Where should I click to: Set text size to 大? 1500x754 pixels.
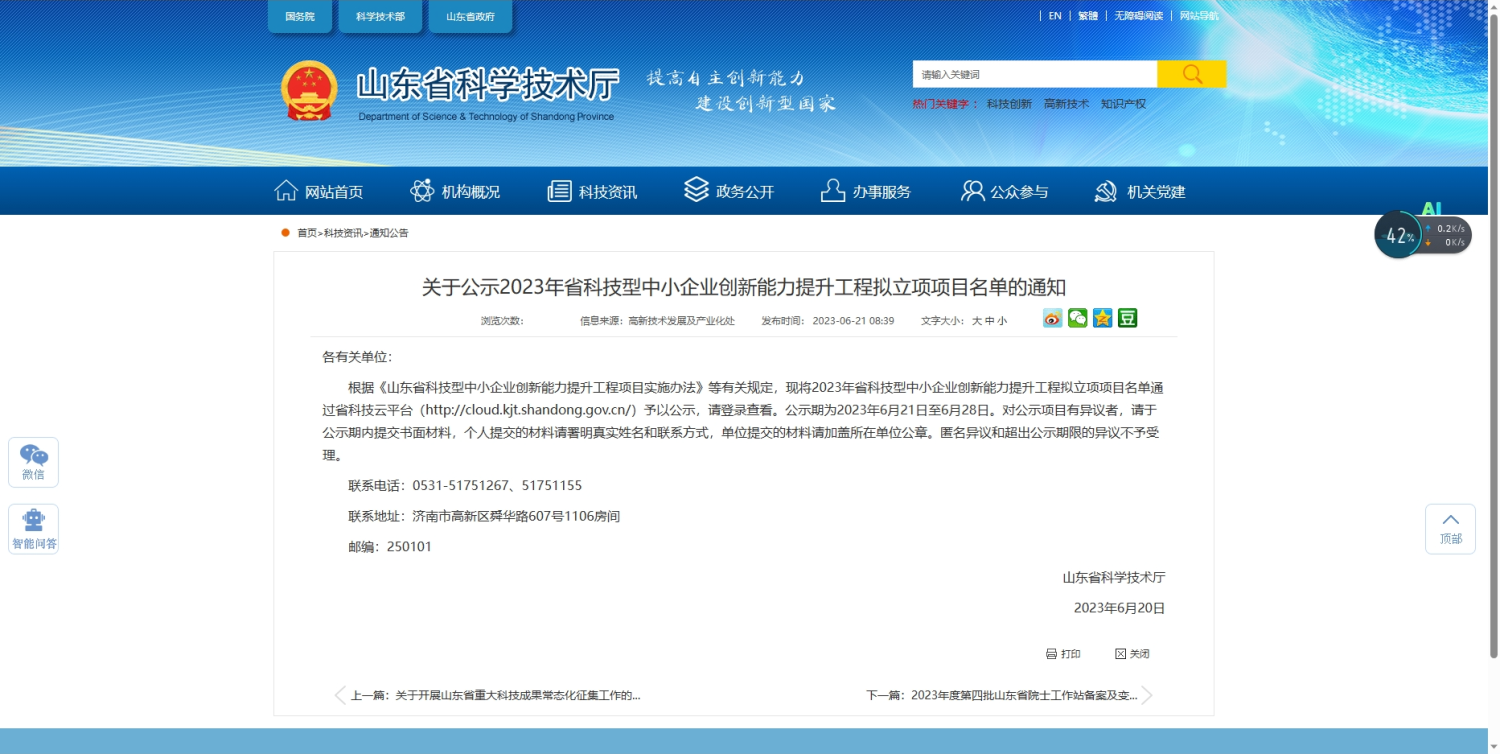976,321
